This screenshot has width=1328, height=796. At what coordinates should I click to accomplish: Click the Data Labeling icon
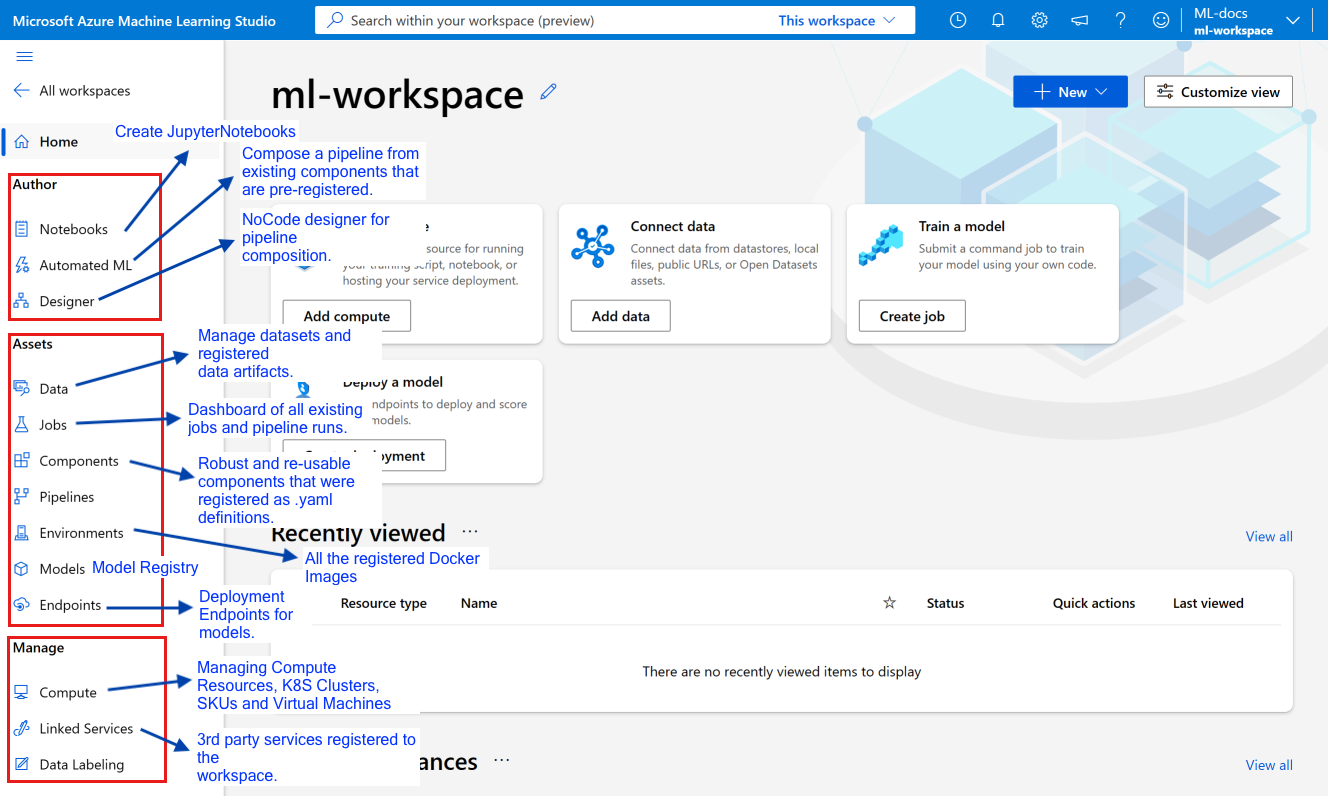pyautogui.click(x=21, y=764)
